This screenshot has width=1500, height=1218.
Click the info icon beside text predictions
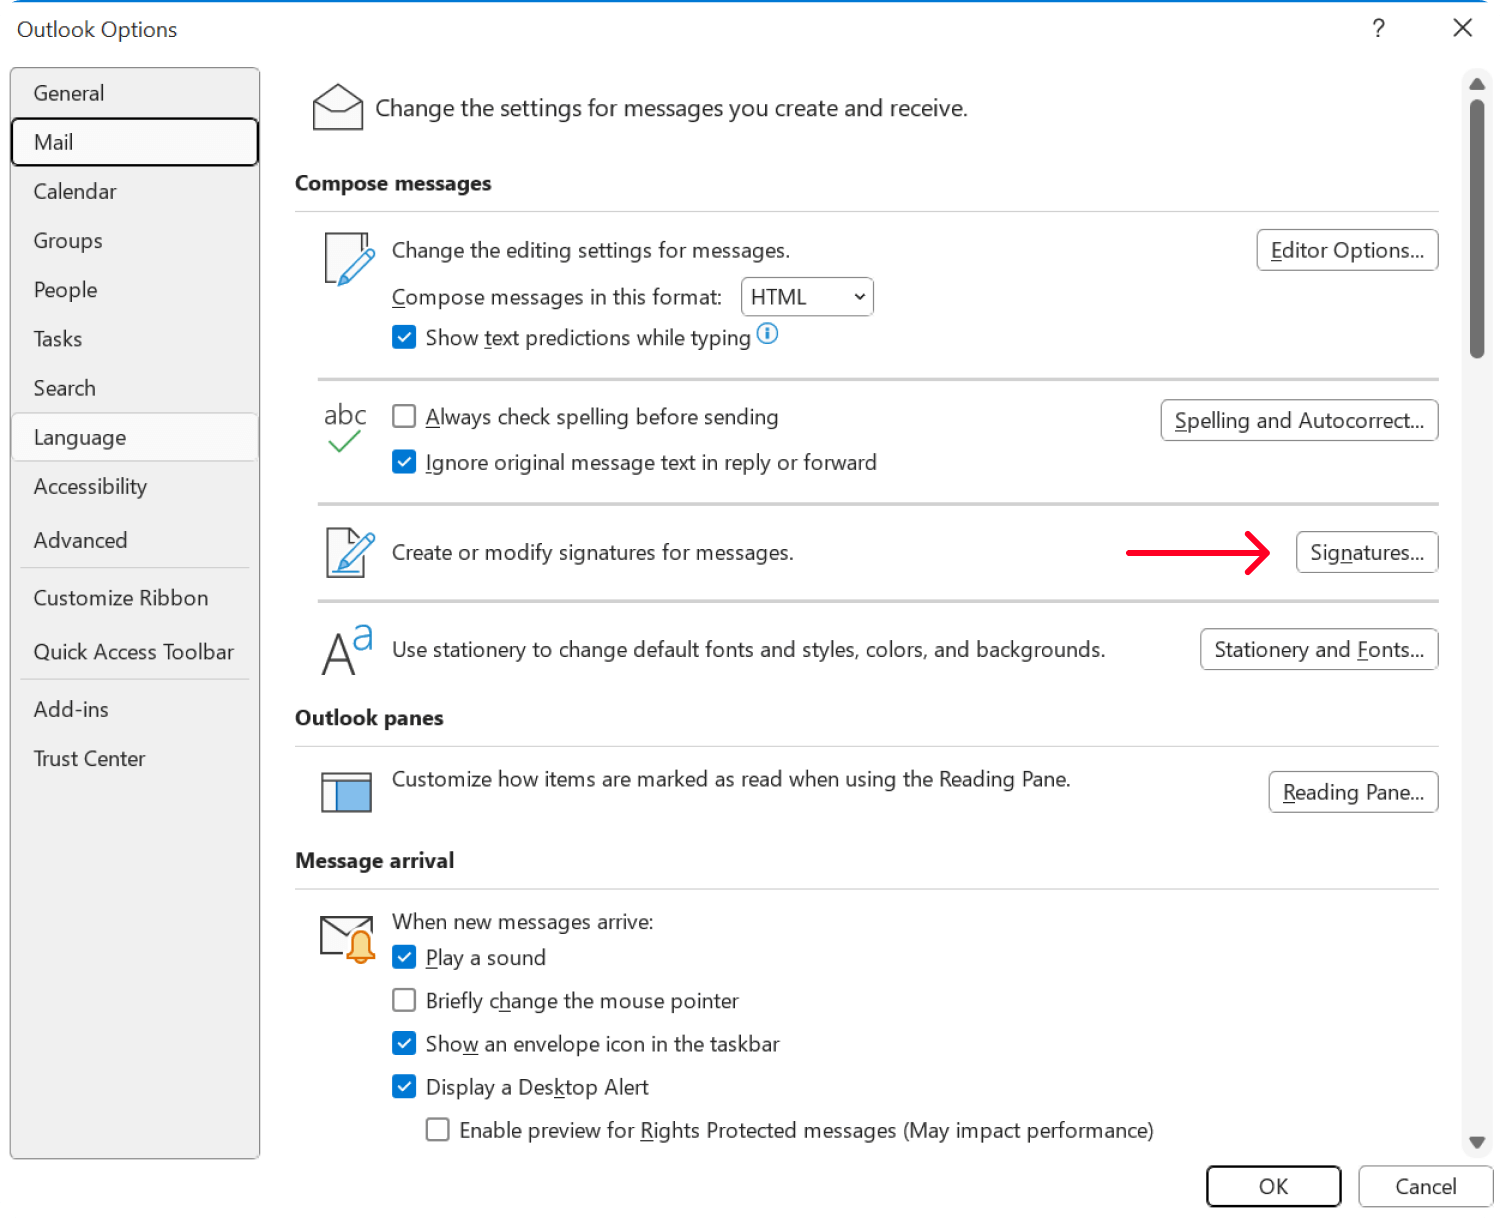click(x=767, y=334)
